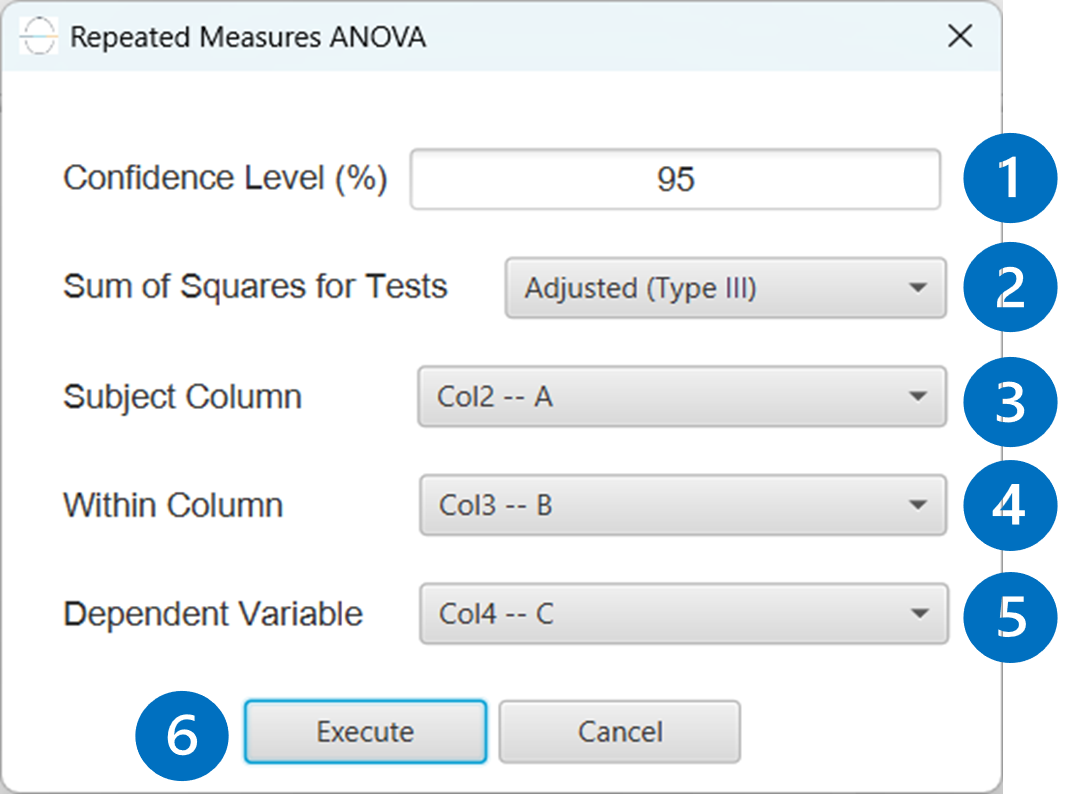
Task: Expand the Subject Column dropdown showing Col2 -- A
Action: point(682,396)
